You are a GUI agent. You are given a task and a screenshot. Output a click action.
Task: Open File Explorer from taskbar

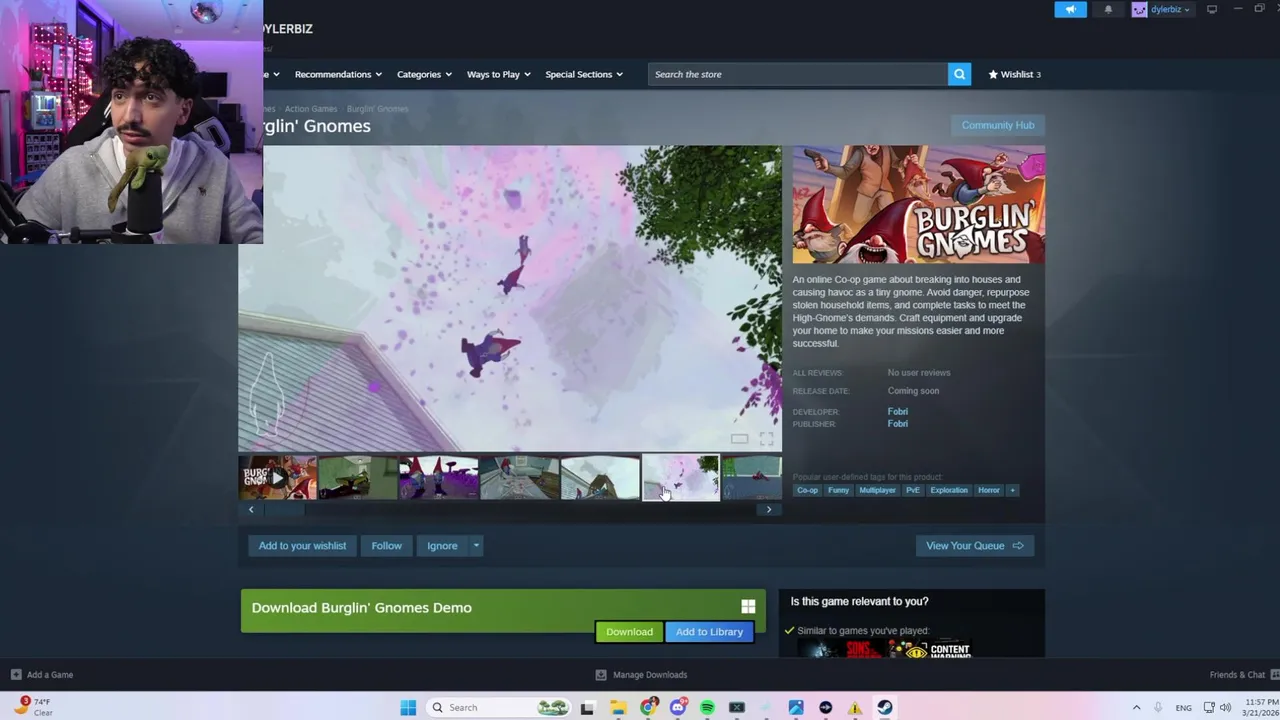[618, 707]
